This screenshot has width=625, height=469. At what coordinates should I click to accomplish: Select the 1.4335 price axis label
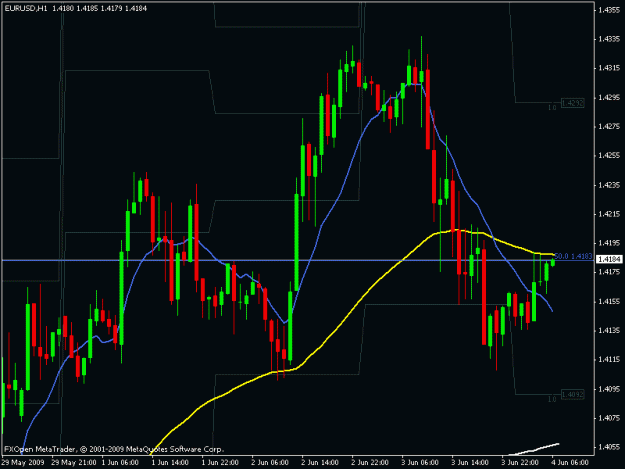point(609,39)
